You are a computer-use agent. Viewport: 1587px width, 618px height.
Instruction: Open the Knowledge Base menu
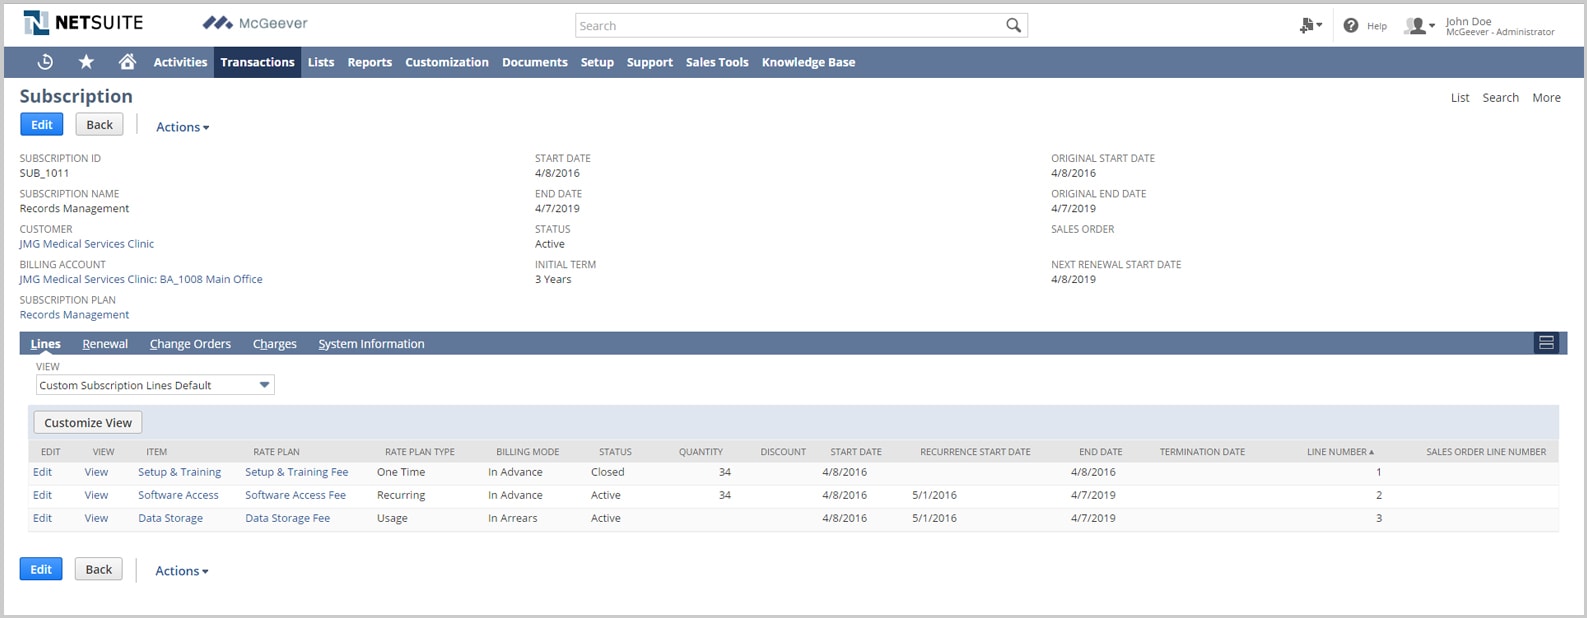pos(808,62)
